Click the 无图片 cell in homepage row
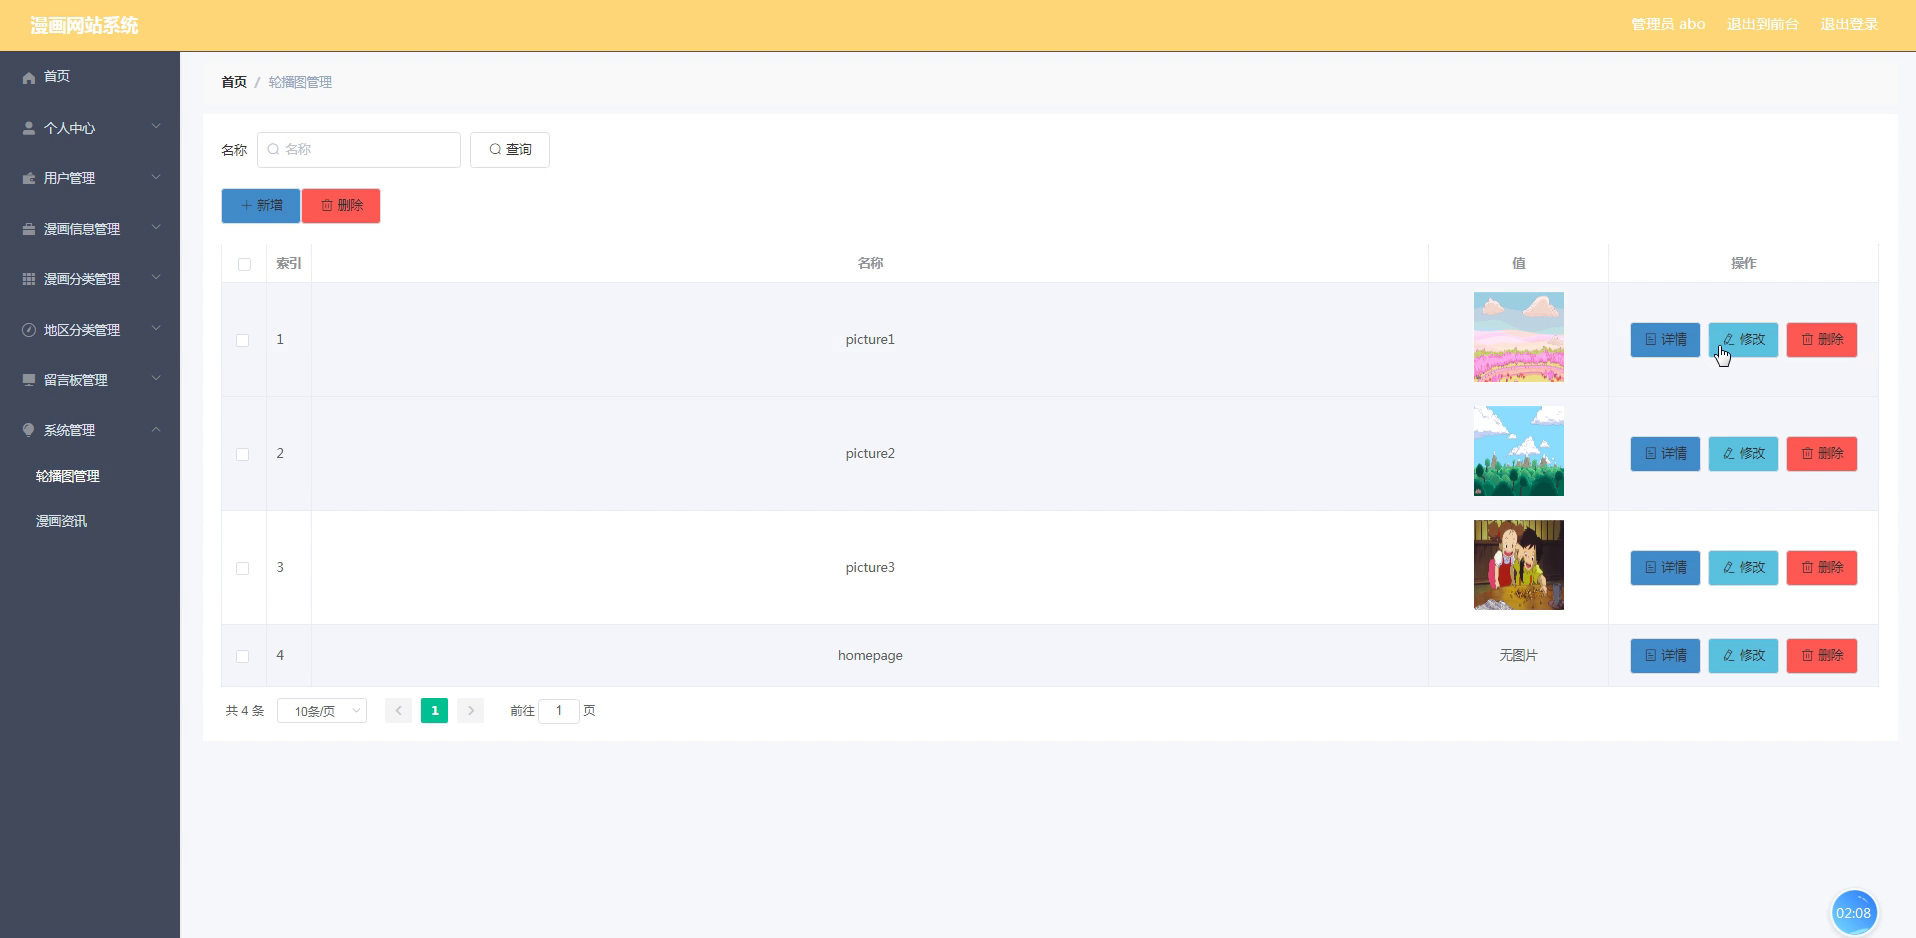This screenshot has height=938, width=1916. click(1518, 656)
